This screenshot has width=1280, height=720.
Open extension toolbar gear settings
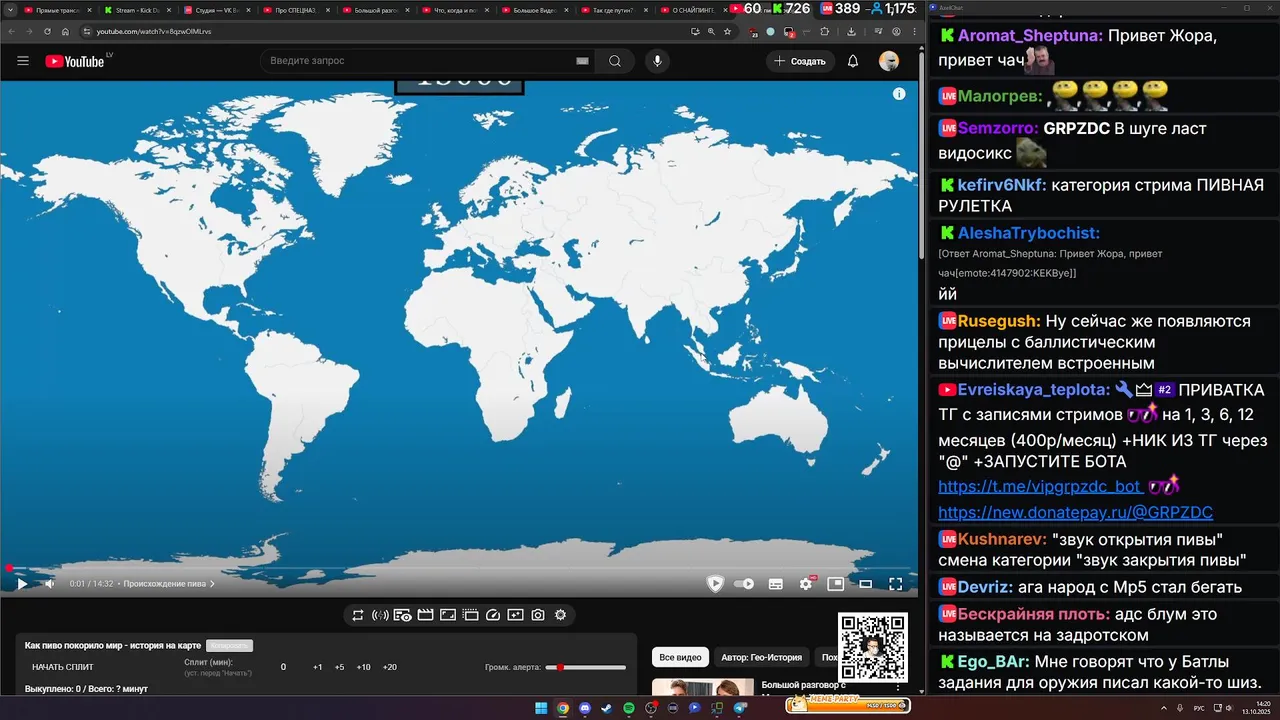point(560,615)
